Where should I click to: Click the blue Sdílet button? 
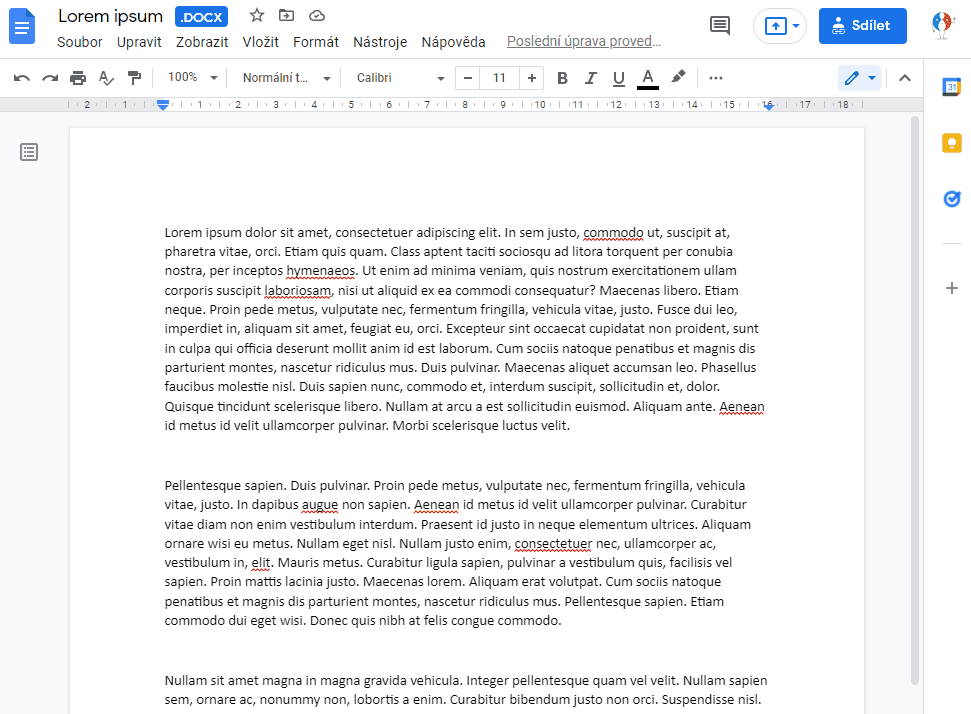(x=862, y=26)
